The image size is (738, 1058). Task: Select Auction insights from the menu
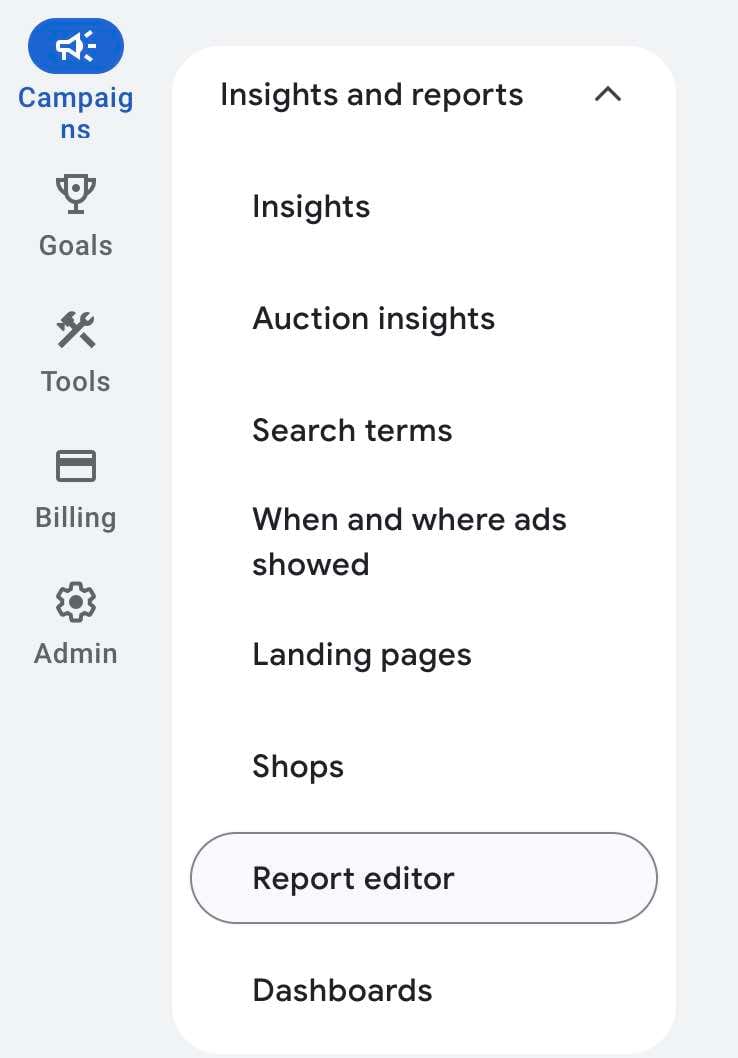tap(373, 318)
